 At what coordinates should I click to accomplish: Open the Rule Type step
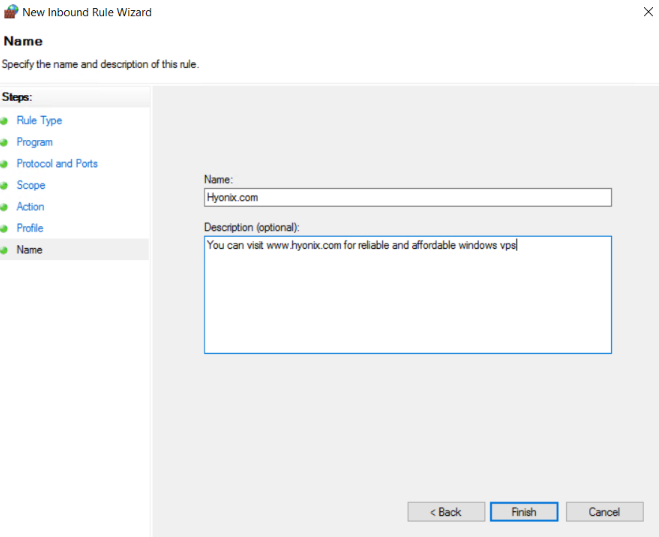coord(39,121)
